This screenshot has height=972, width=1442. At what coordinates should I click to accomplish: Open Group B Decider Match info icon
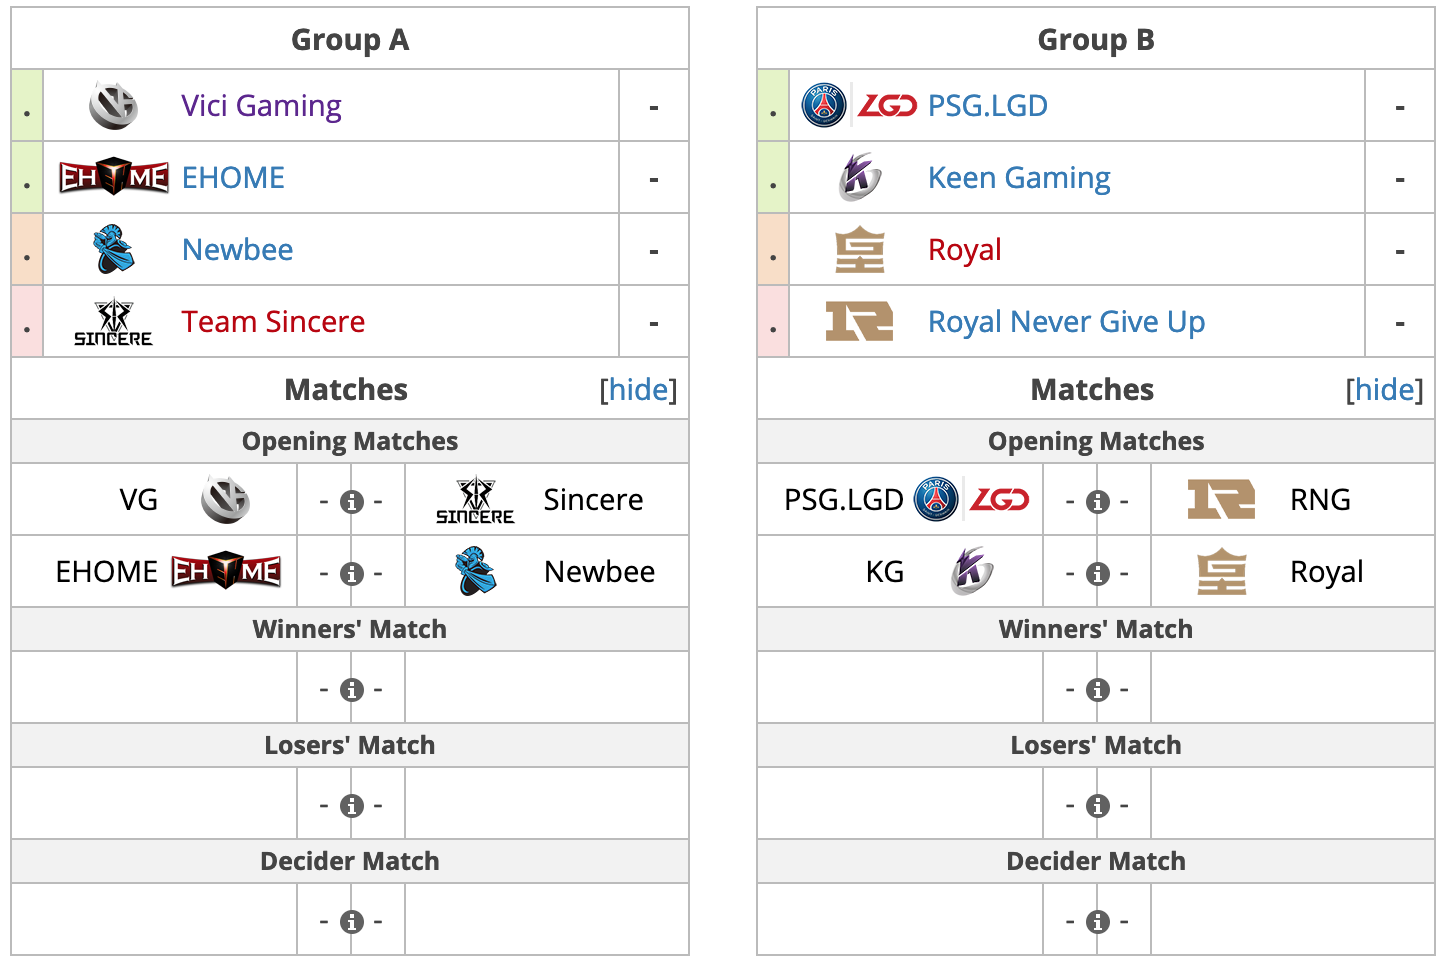(x=1098, y=922)
